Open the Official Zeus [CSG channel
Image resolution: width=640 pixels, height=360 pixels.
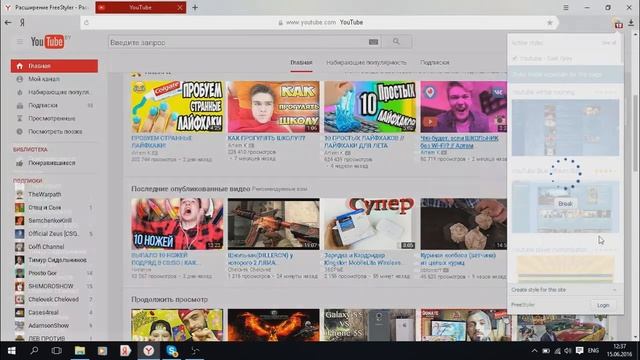54,234
